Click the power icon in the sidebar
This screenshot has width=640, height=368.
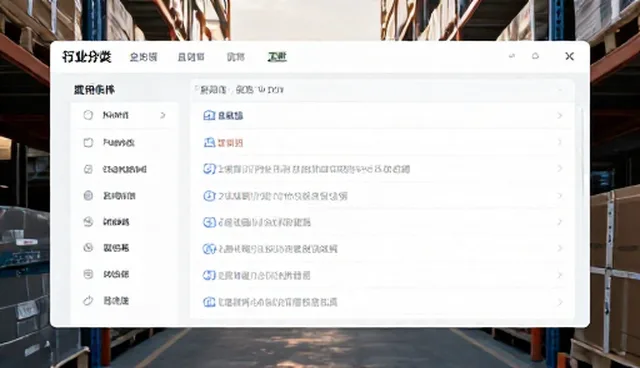[88, 301]
